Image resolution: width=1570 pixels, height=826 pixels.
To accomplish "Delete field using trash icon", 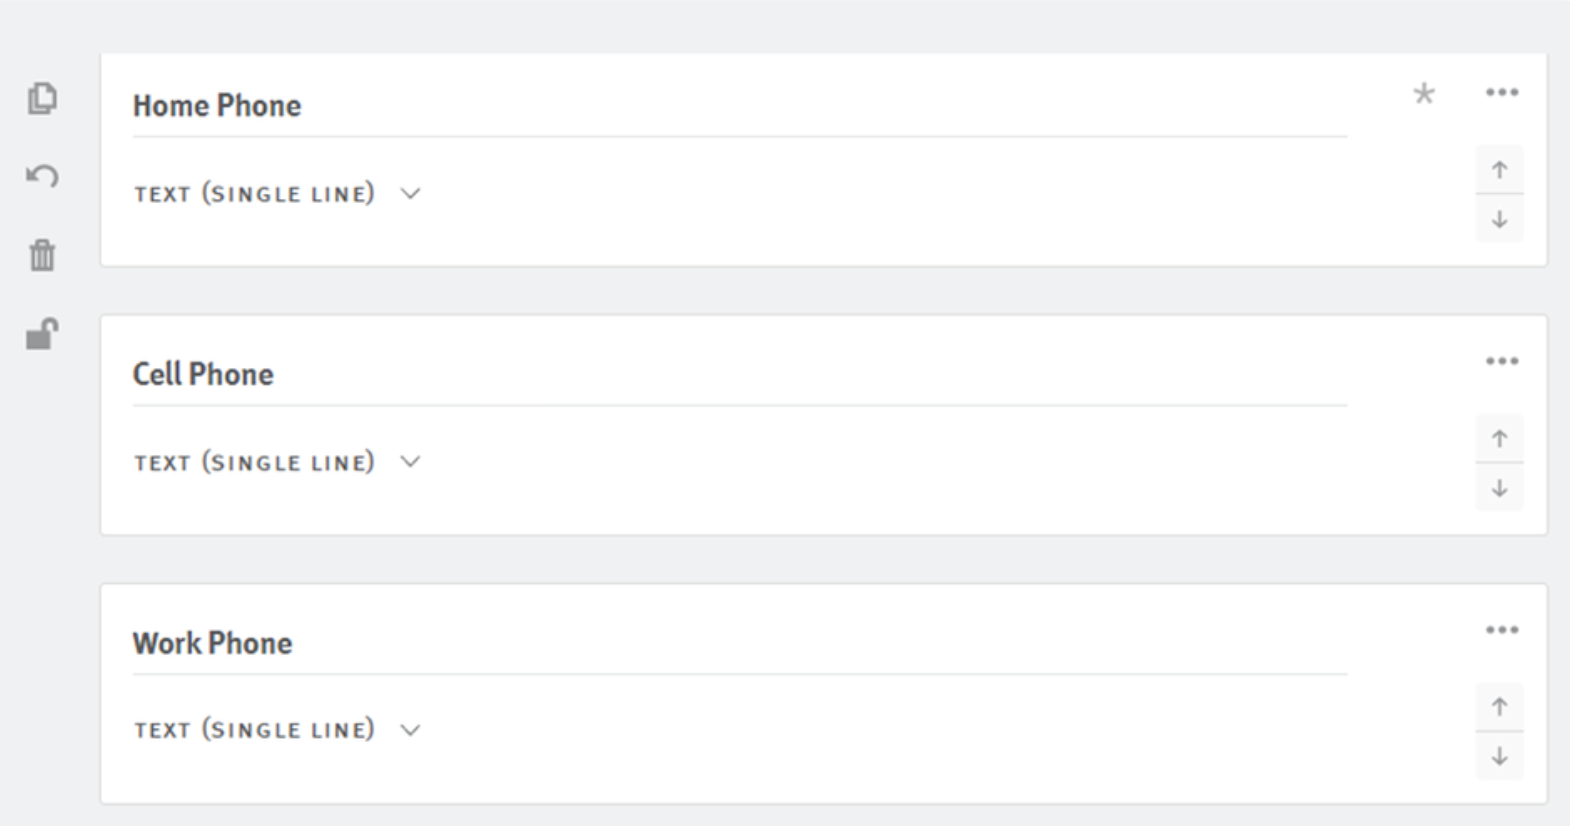I will coord(42,255).
